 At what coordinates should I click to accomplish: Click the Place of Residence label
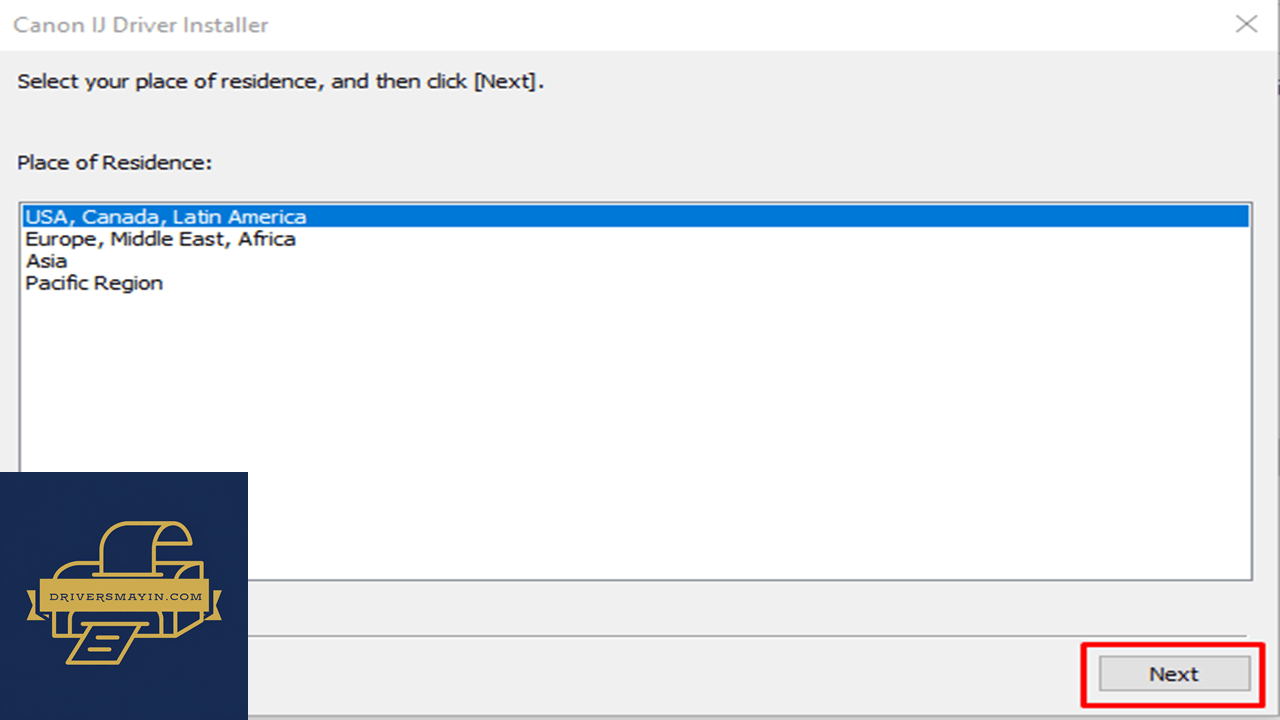(x=114, y=162)
